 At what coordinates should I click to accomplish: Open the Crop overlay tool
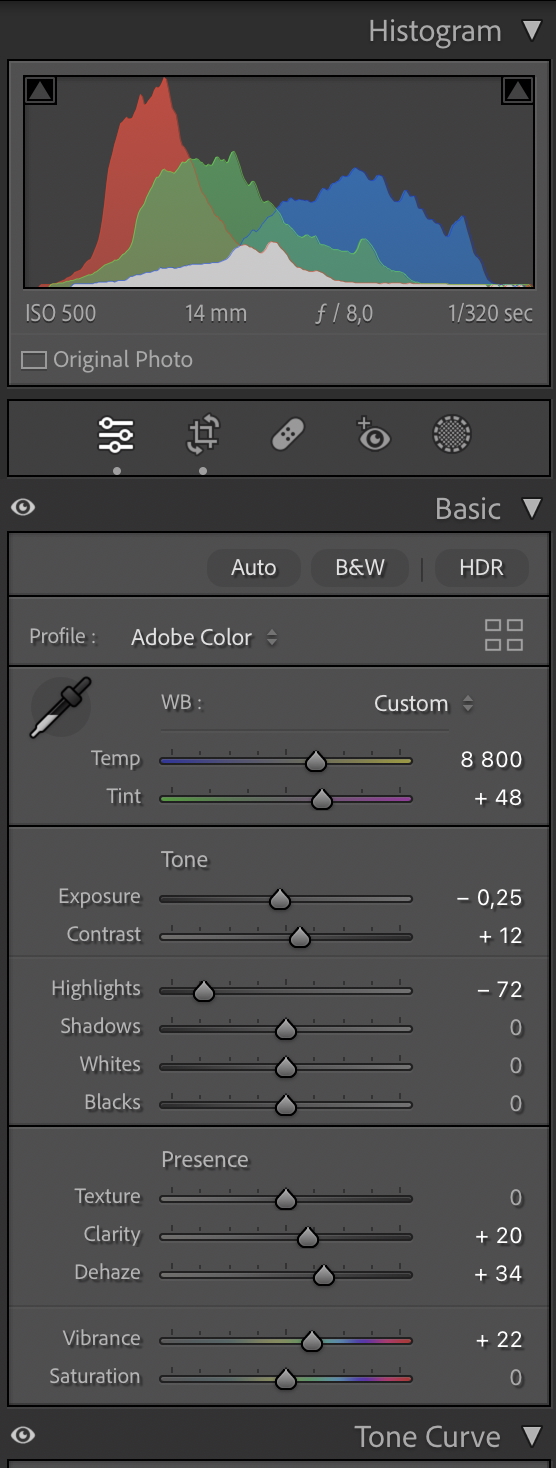203,434
